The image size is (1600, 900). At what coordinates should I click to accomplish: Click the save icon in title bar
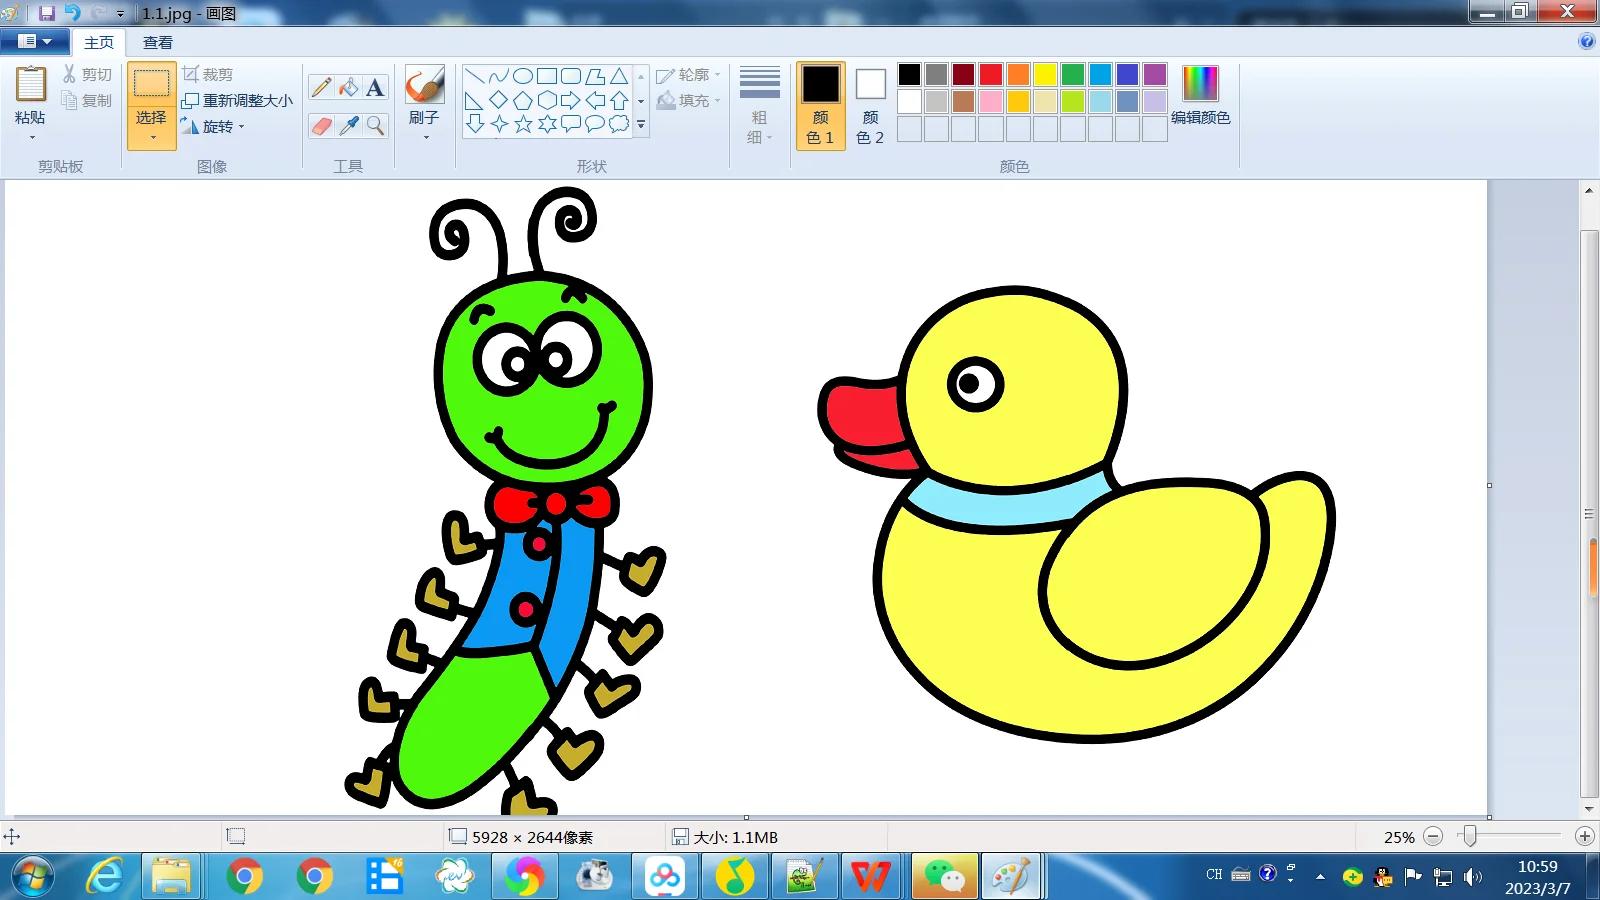47,13
